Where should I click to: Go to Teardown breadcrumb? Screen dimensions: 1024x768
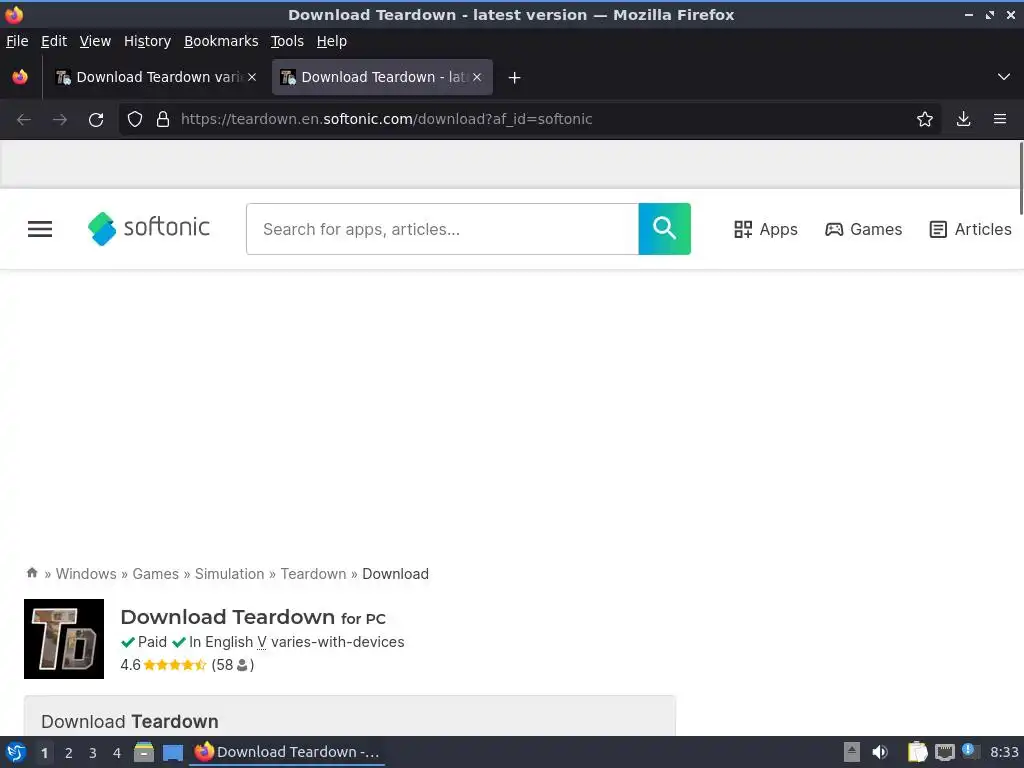click(313, 573)
